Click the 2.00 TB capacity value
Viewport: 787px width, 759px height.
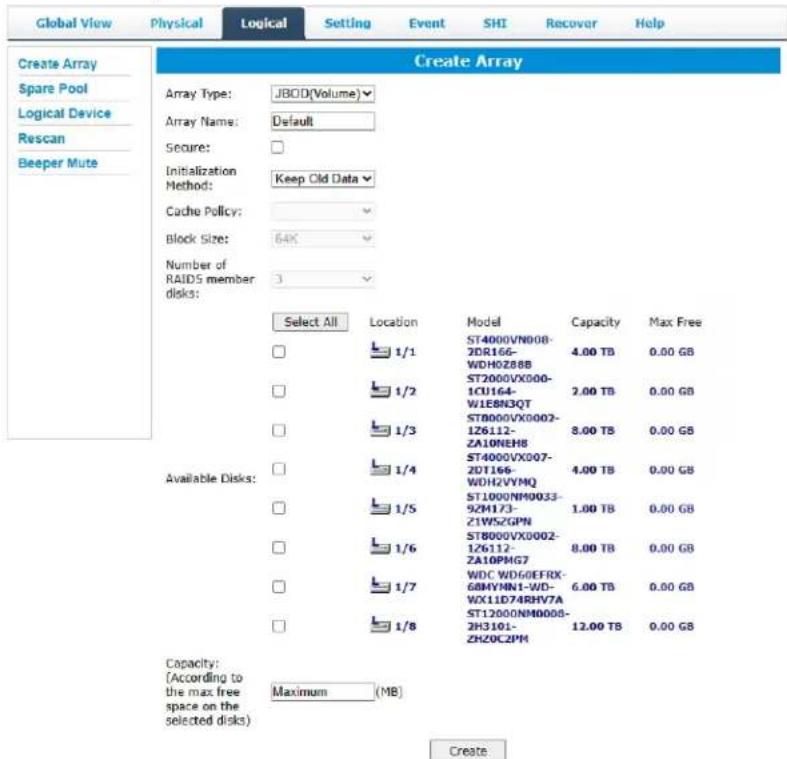click(x=593, y=391)
